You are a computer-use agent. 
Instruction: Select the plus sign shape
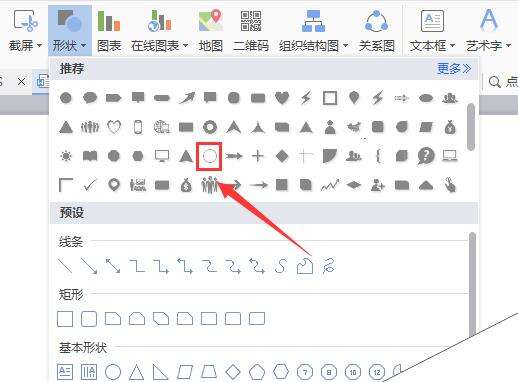pyautogui.click(x=258, y=156)
